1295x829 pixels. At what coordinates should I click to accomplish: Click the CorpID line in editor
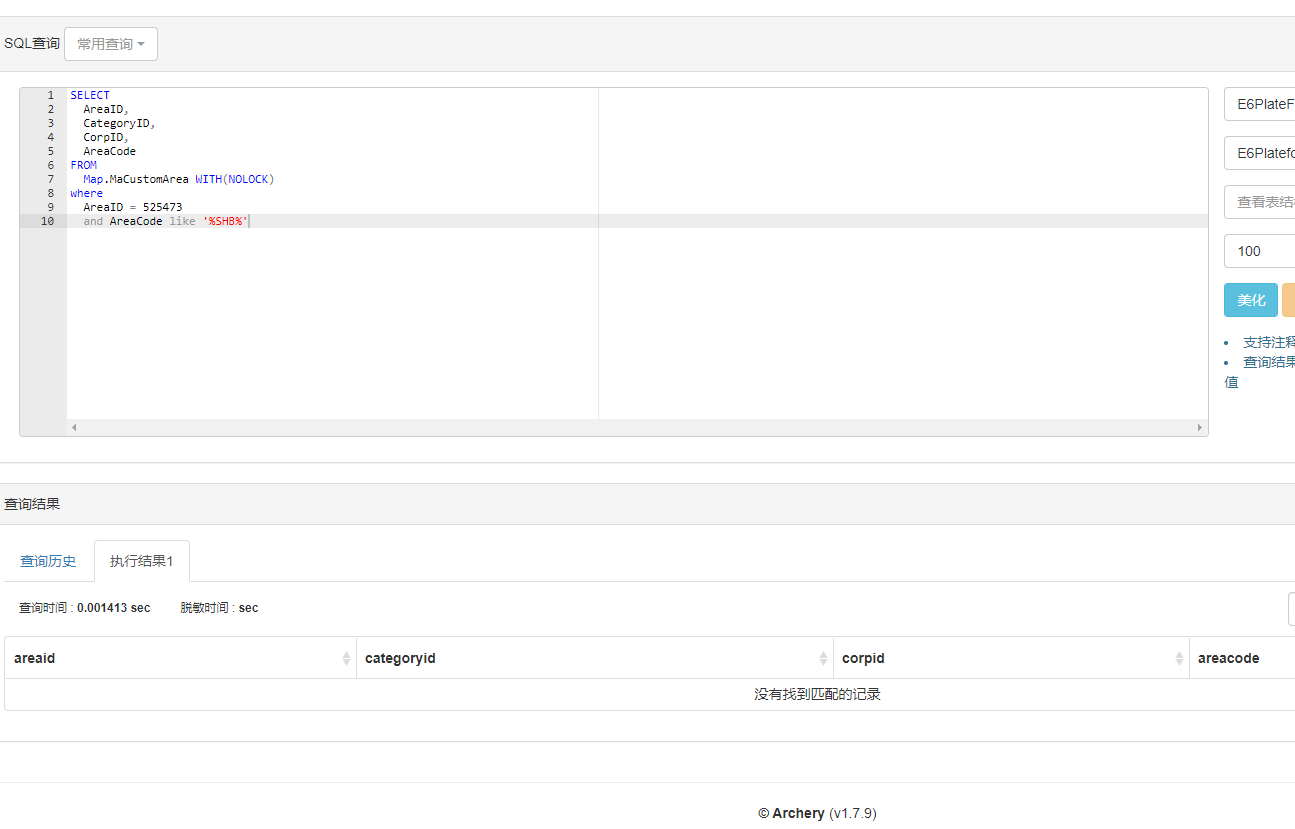(x=106, y=137)
